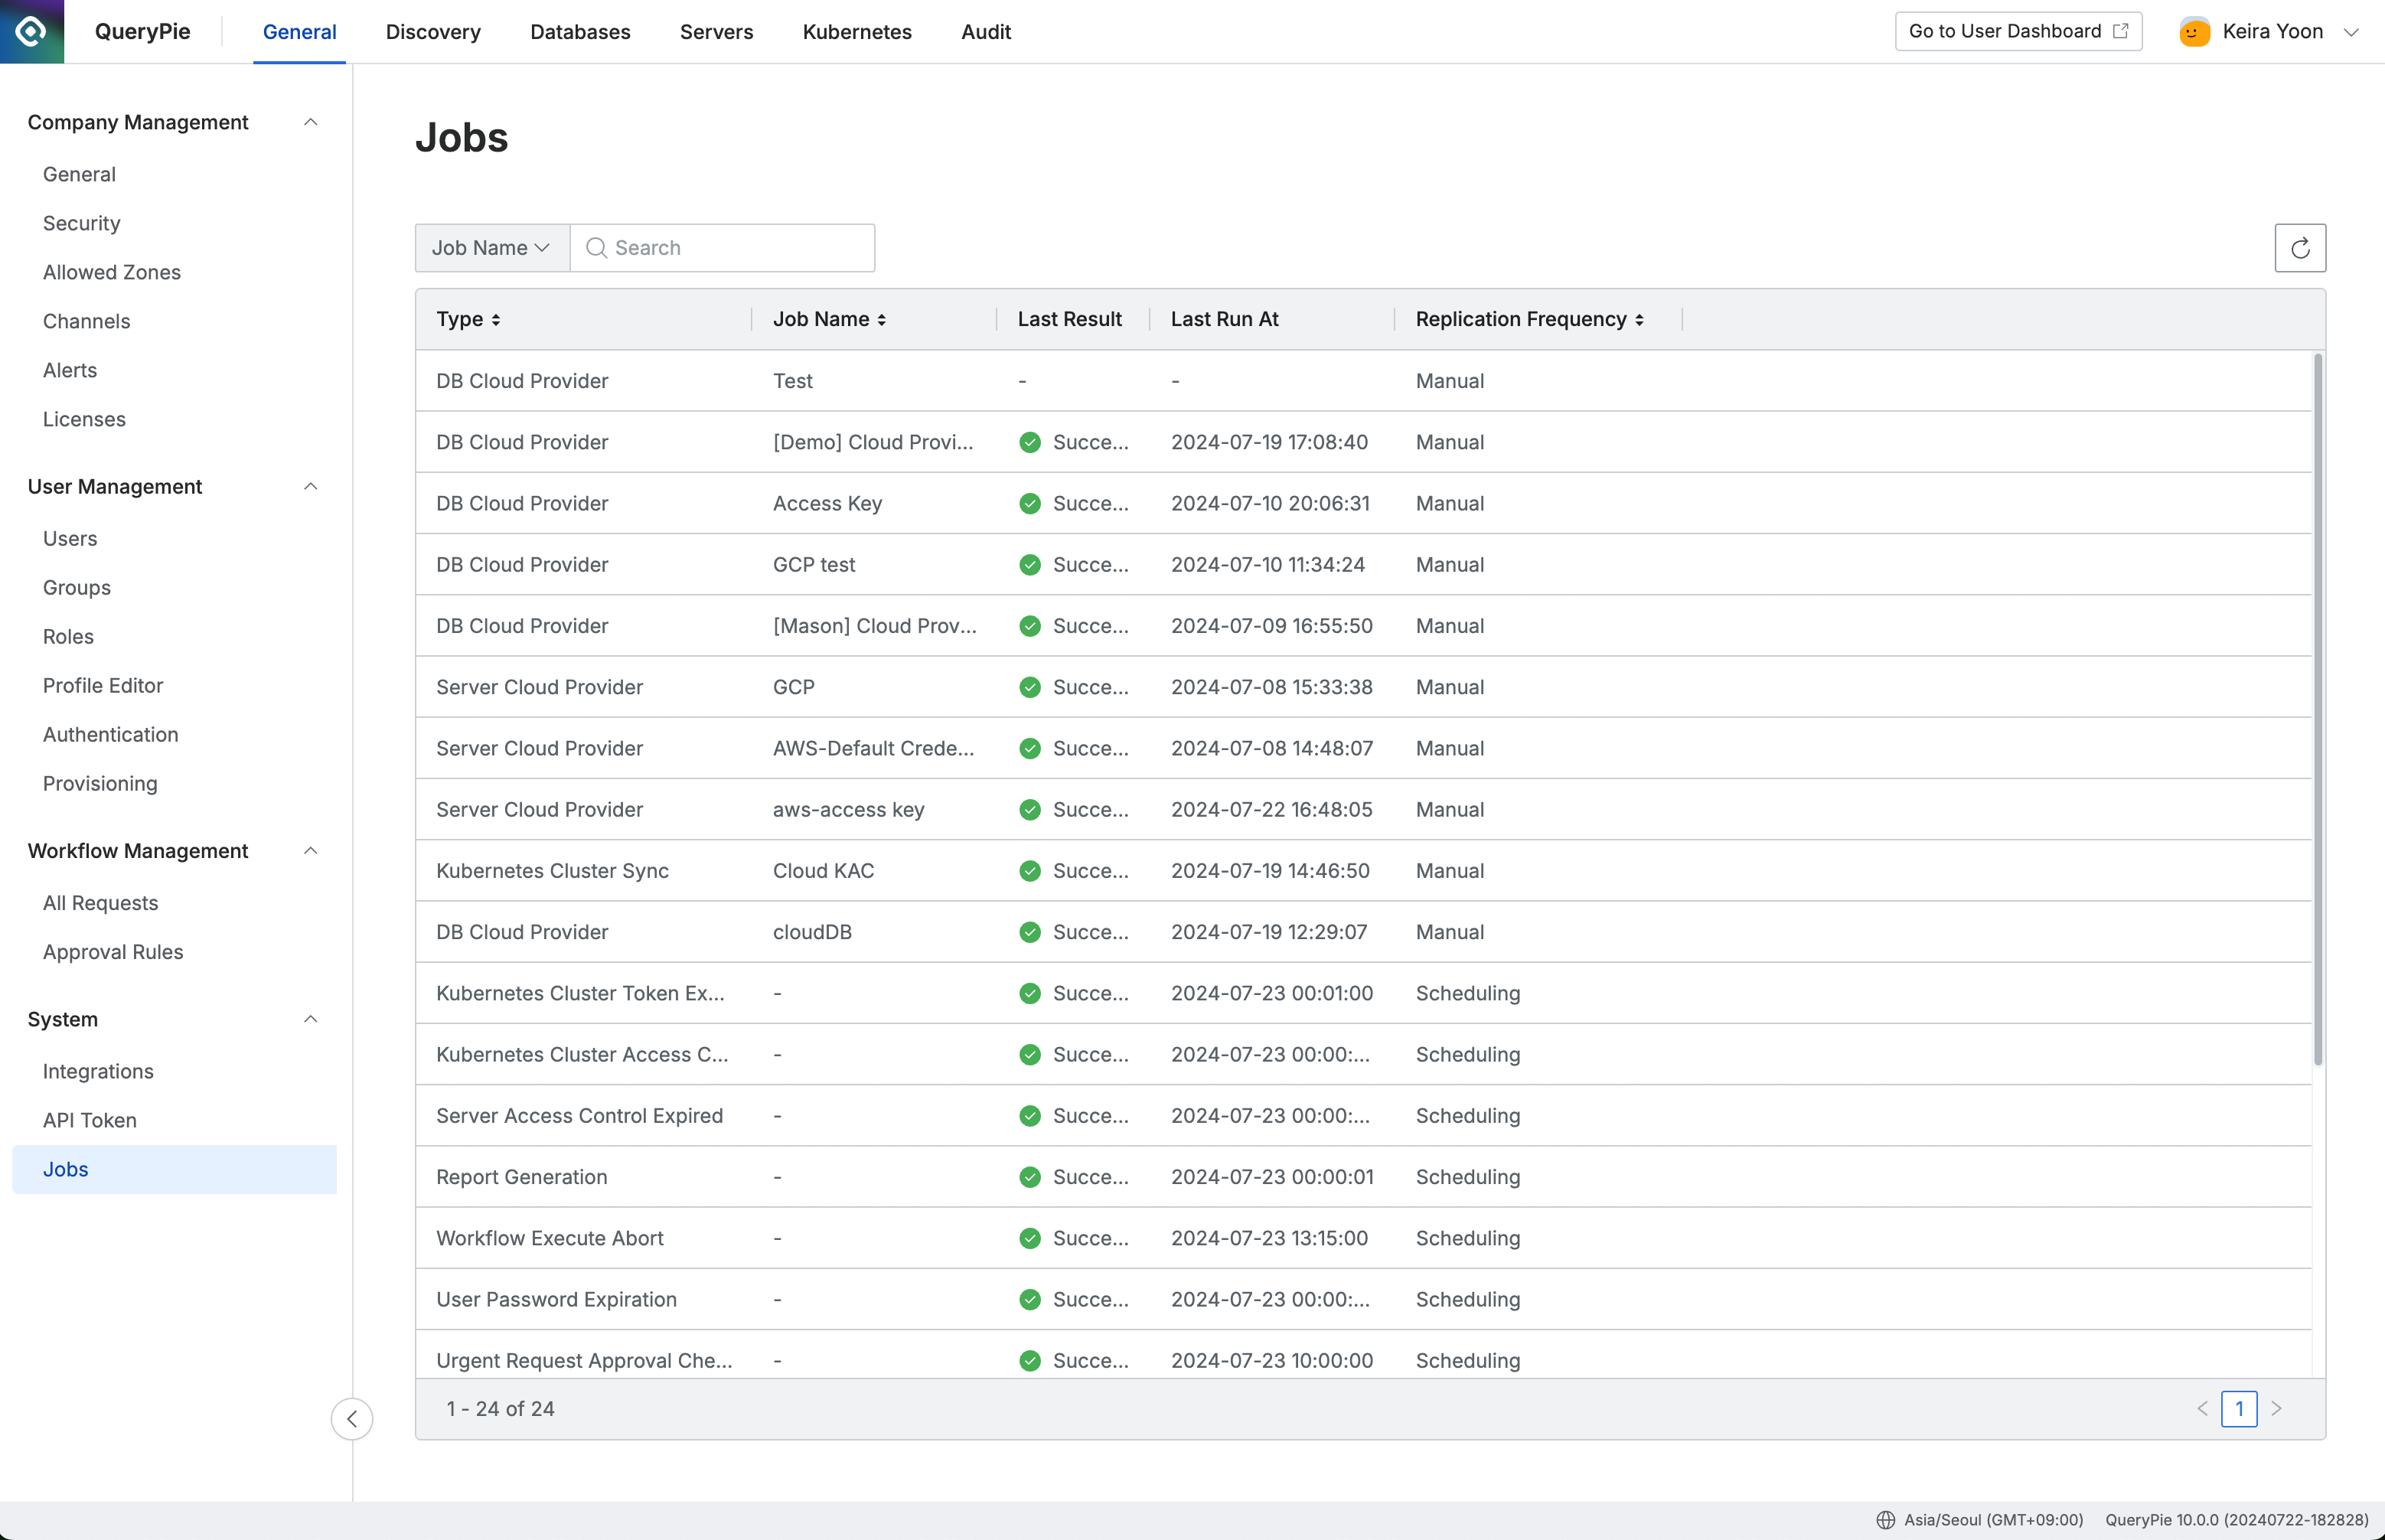Viewport: 2385px width, 1540px height.
Task: Open the API Token sidebar link
Action: (x=89, y=1120)
